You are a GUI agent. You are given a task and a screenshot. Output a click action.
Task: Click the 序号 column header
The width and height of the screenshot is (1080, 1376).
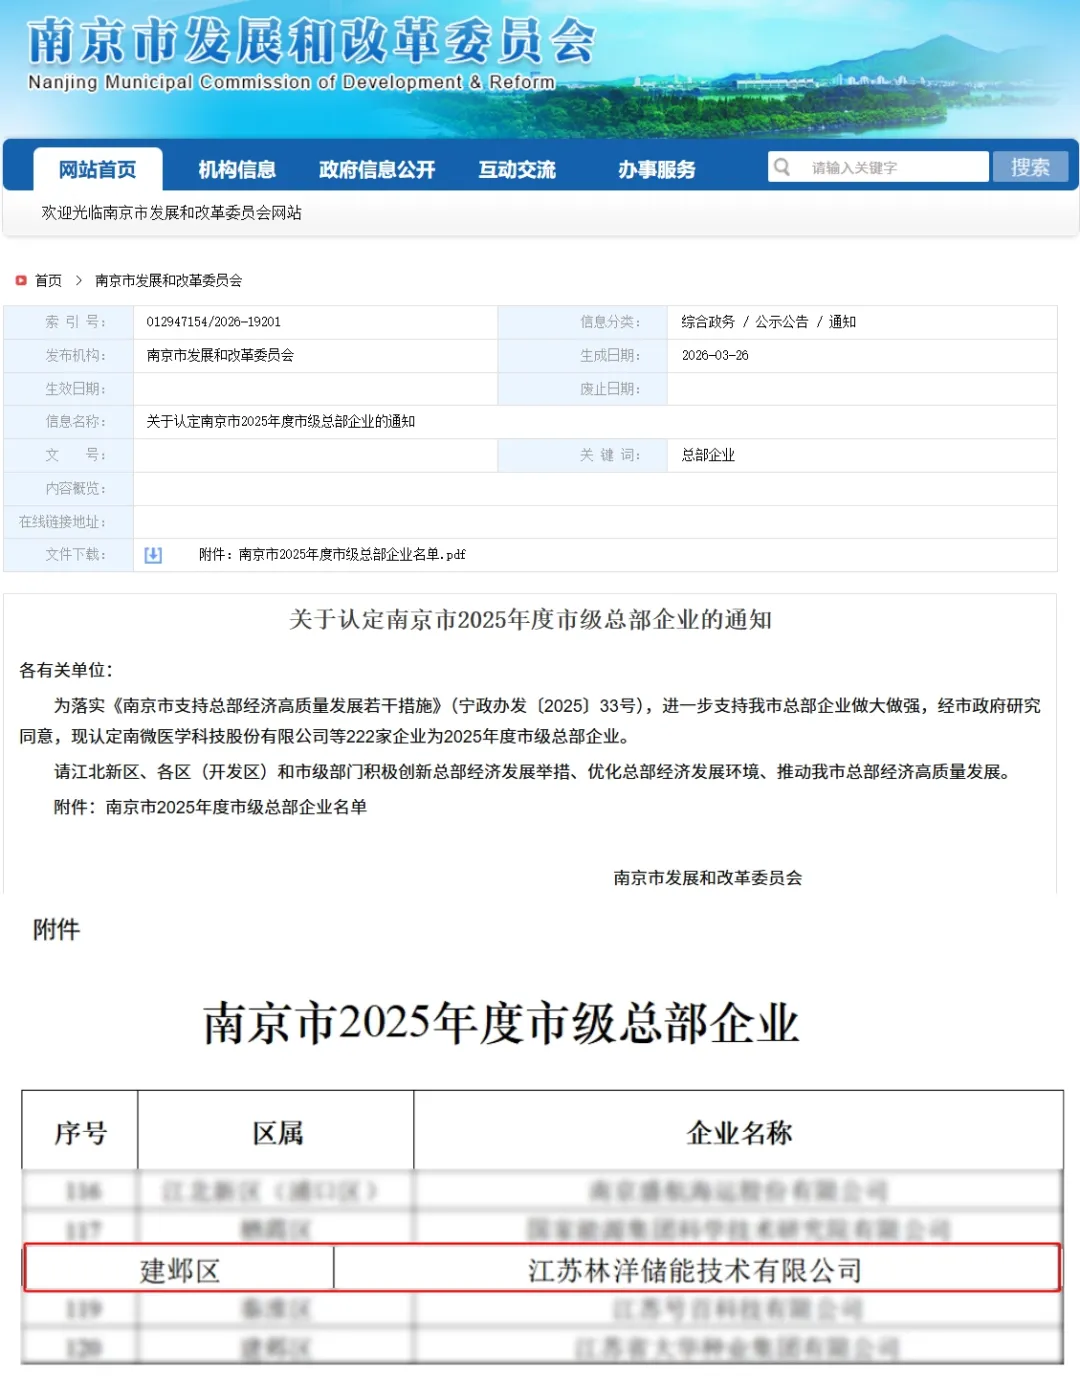(x=80, y=1133)
